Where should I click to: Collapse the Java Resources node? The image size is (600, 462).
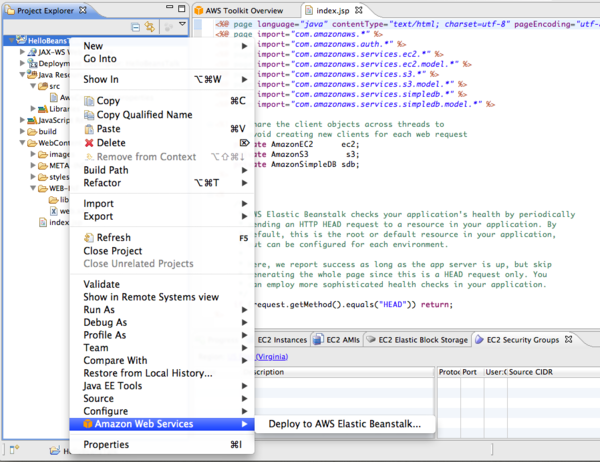(22, 74)
